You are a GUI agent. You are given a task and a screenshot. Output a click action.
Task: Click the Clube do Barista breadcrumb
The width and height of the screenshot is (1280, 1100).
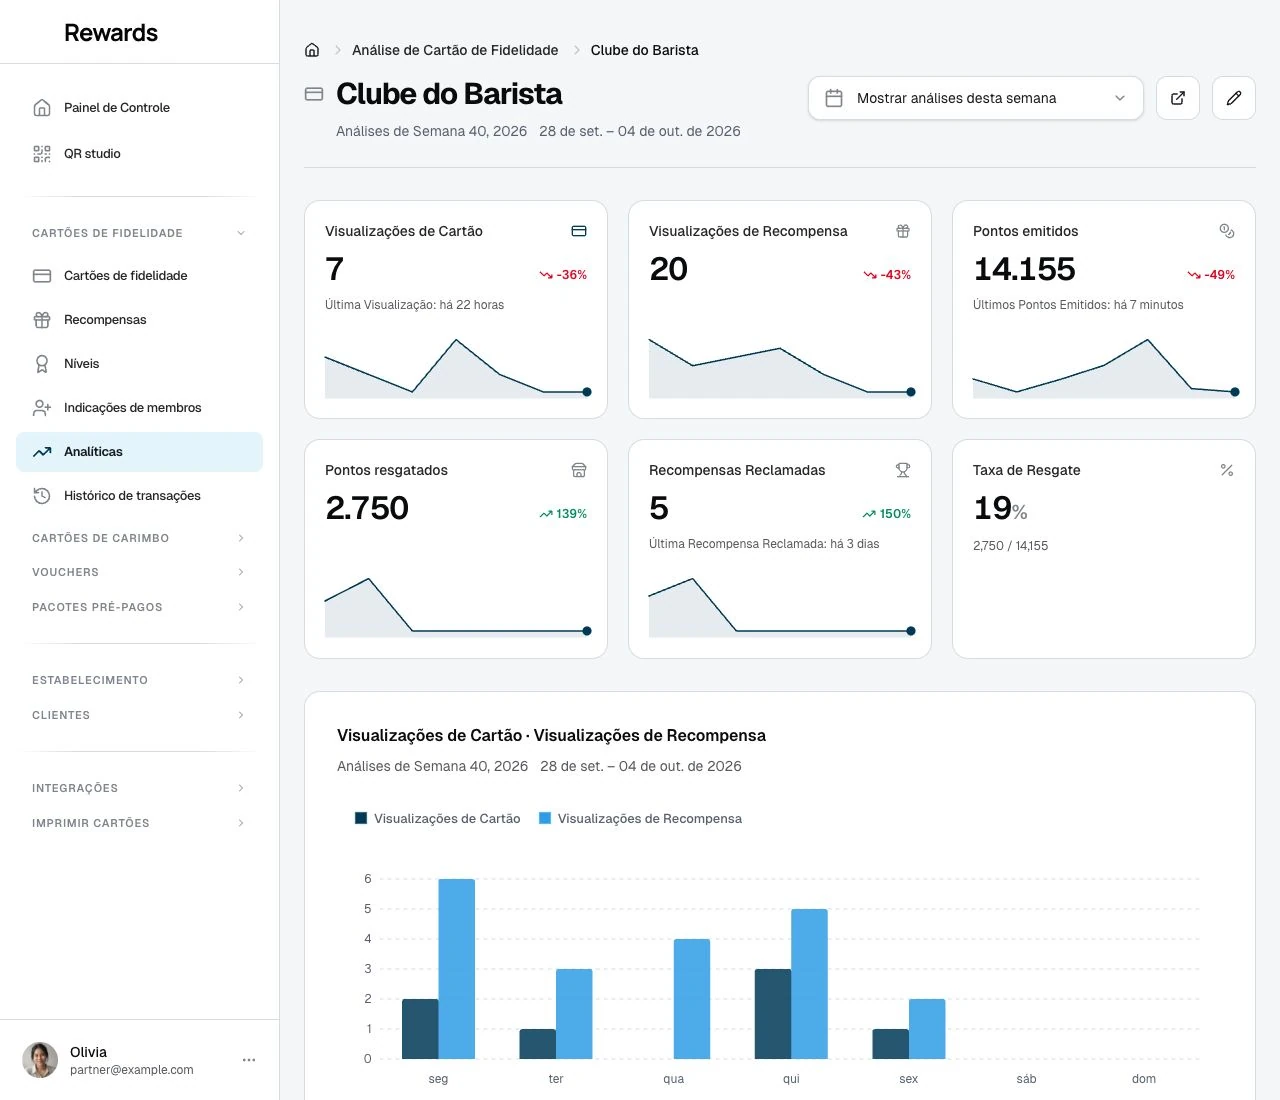click(x=645, y=50)
